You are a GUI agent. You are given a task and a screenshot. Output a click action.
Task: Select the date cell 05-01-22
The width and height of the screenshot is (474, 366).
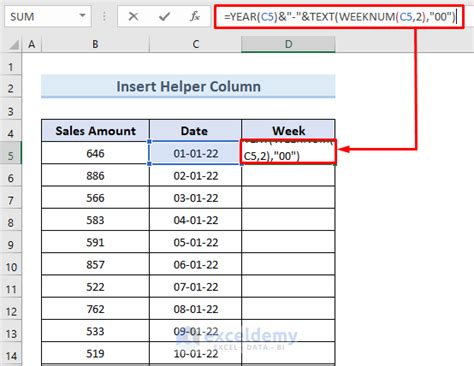[196, 242]
